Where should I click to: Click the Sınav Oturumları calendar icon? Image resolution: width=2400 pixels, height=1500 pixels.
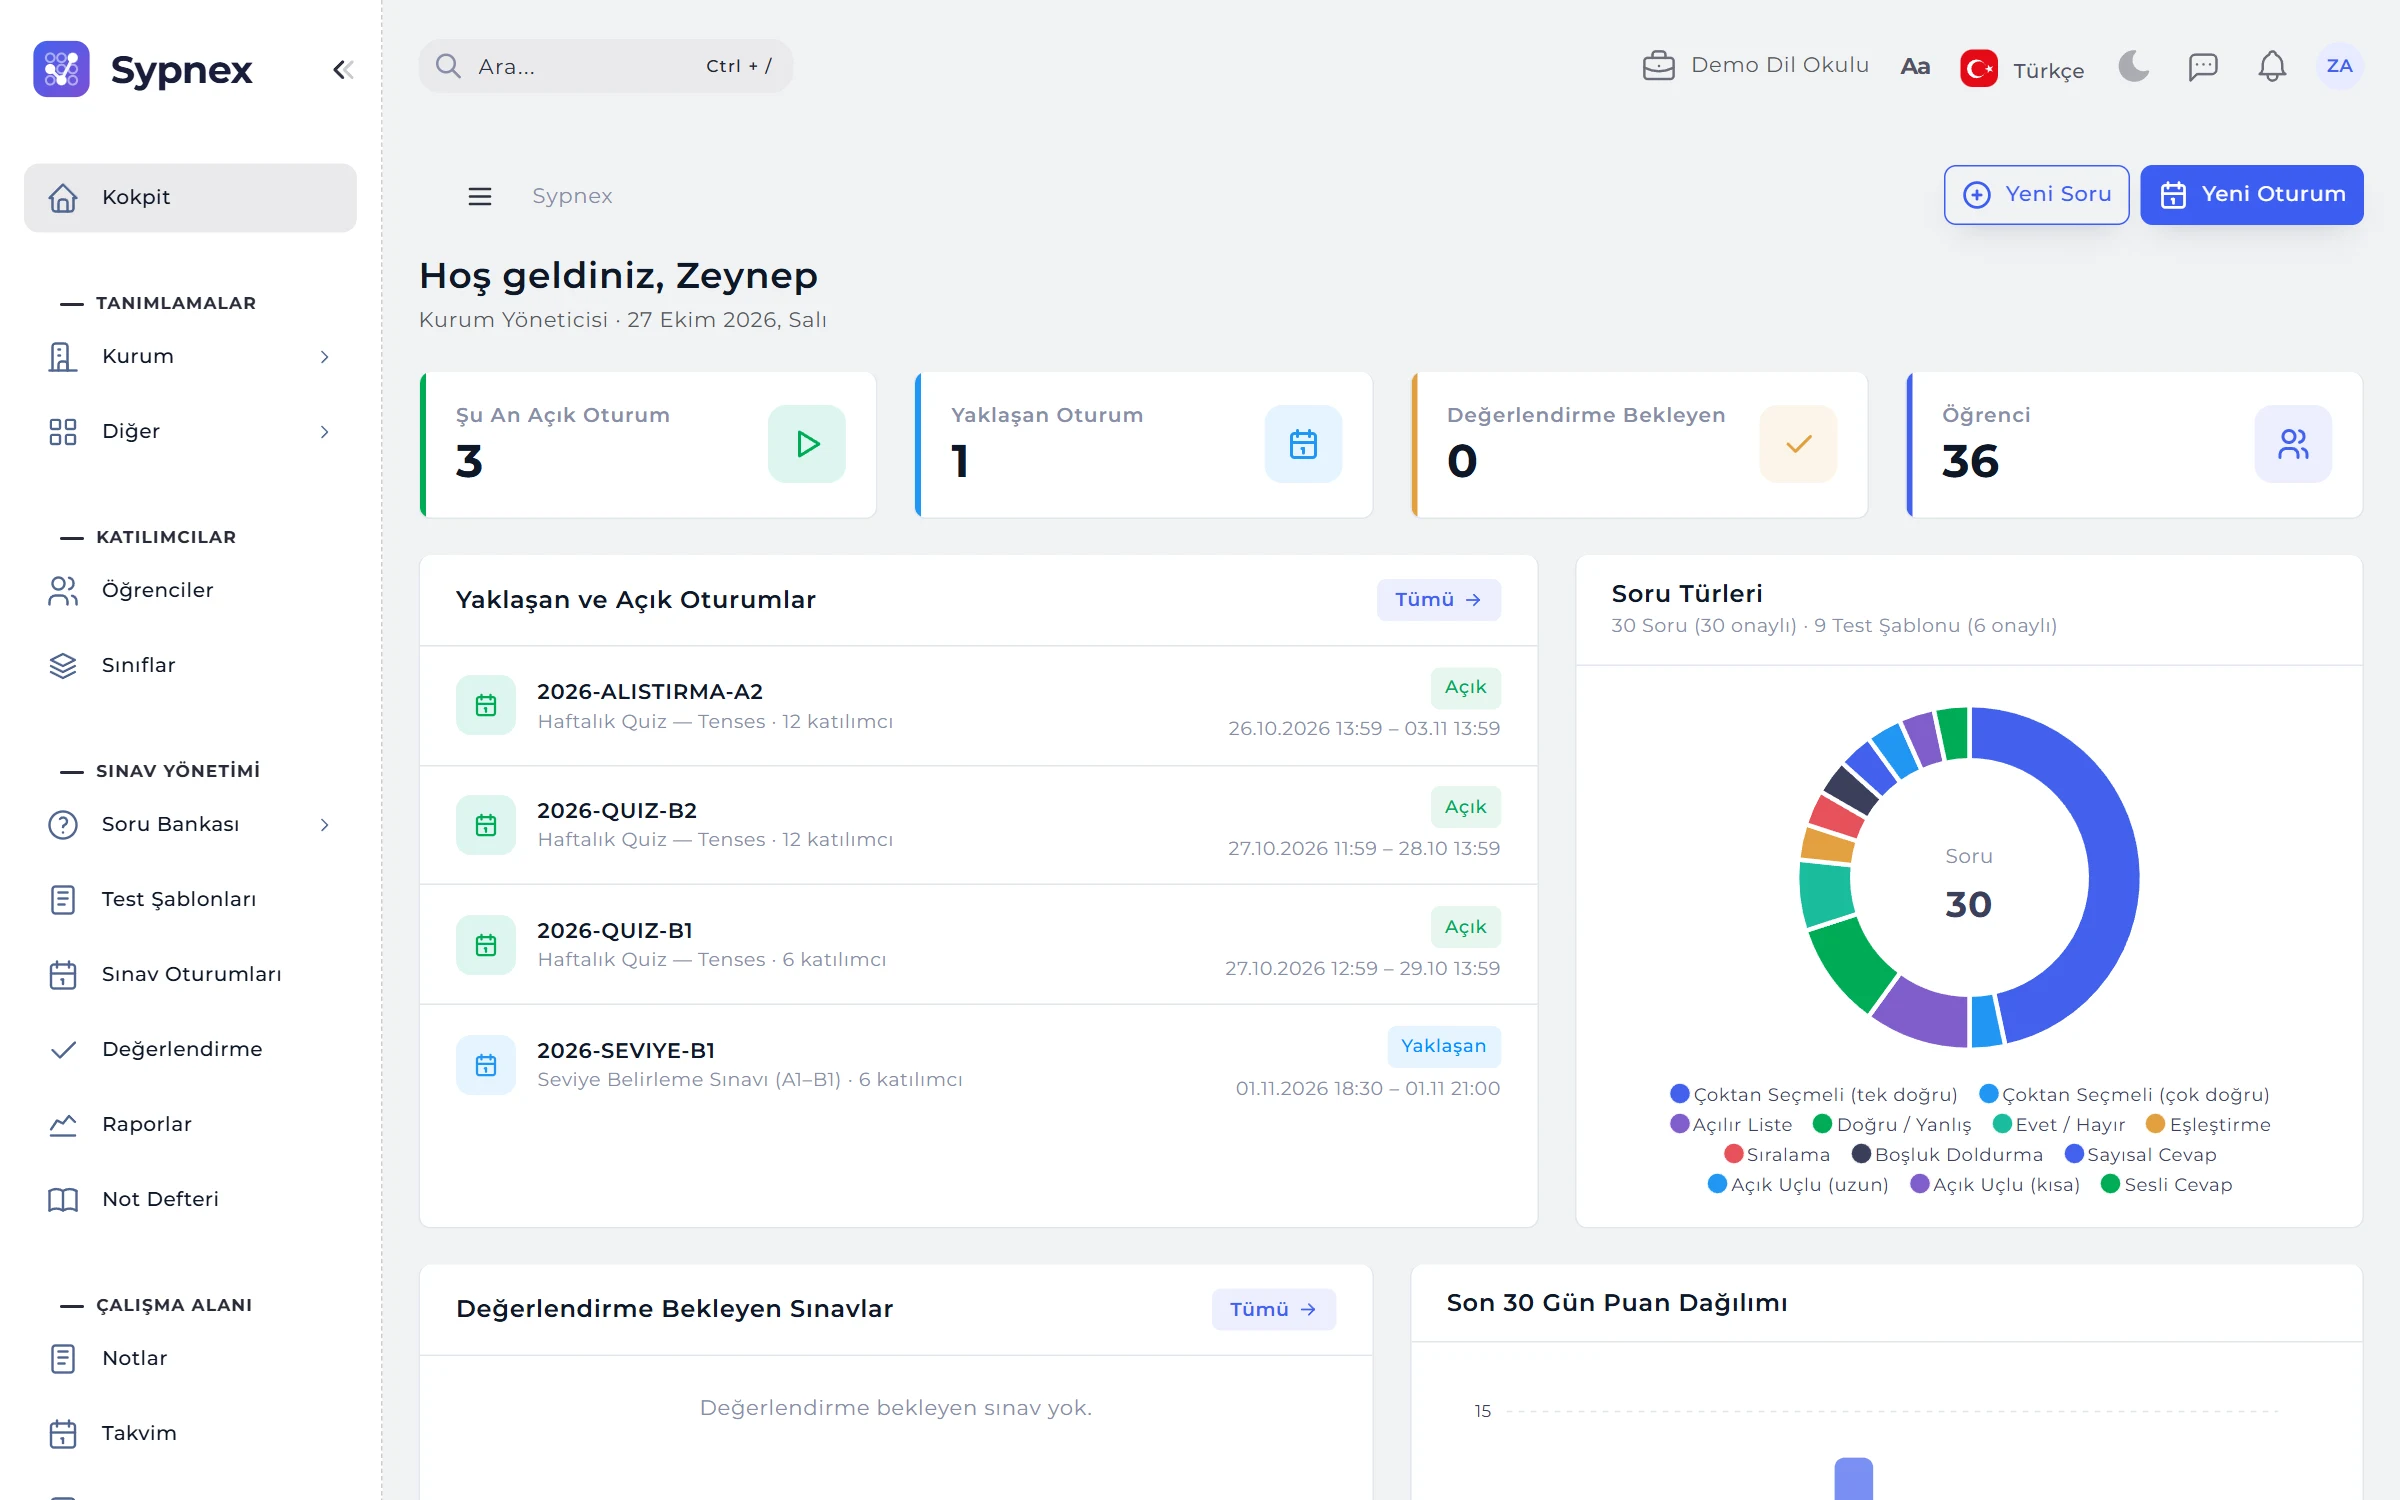point(63,975)
